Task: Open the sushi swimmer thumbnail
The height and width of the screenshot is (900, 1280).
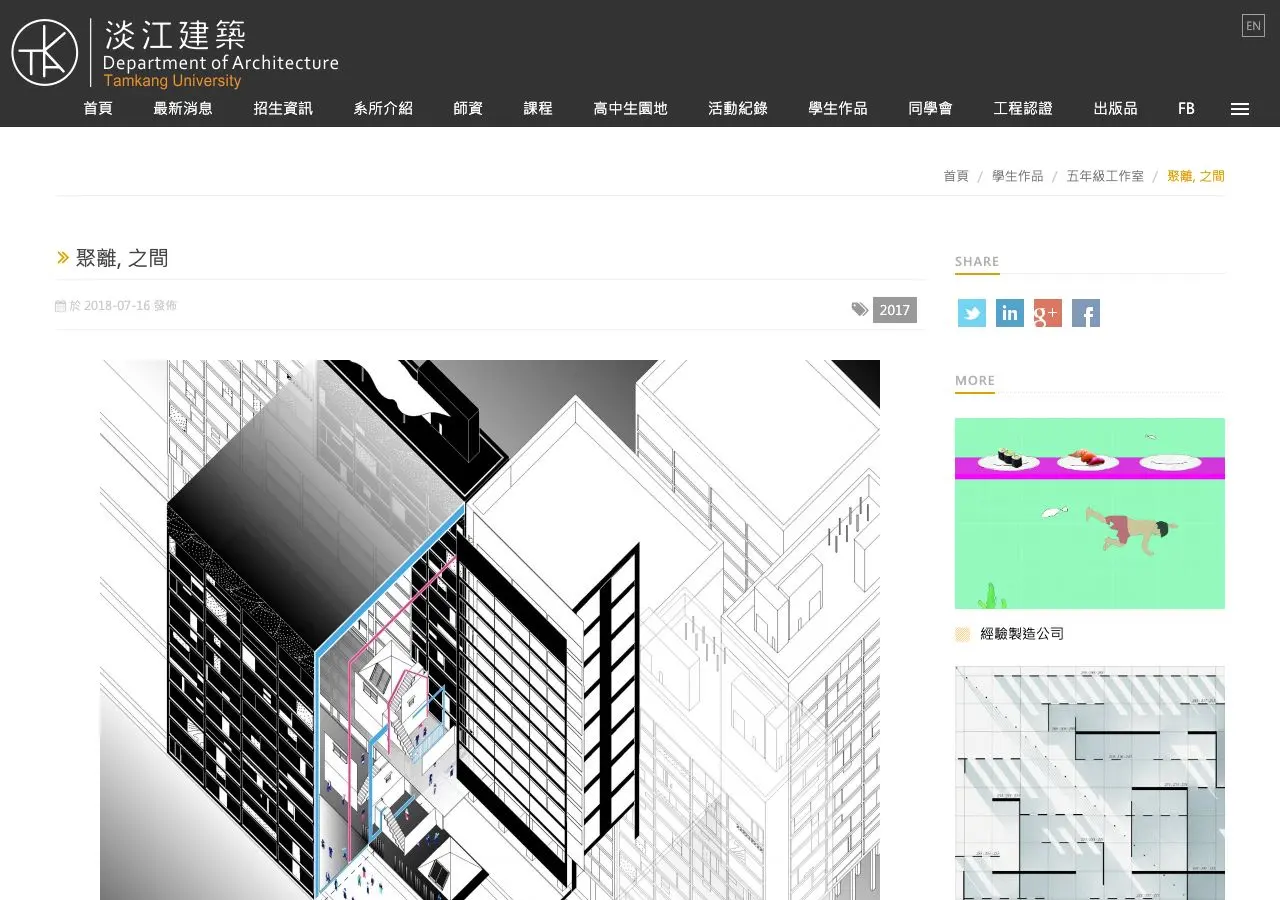Action: click(1090, 513)
